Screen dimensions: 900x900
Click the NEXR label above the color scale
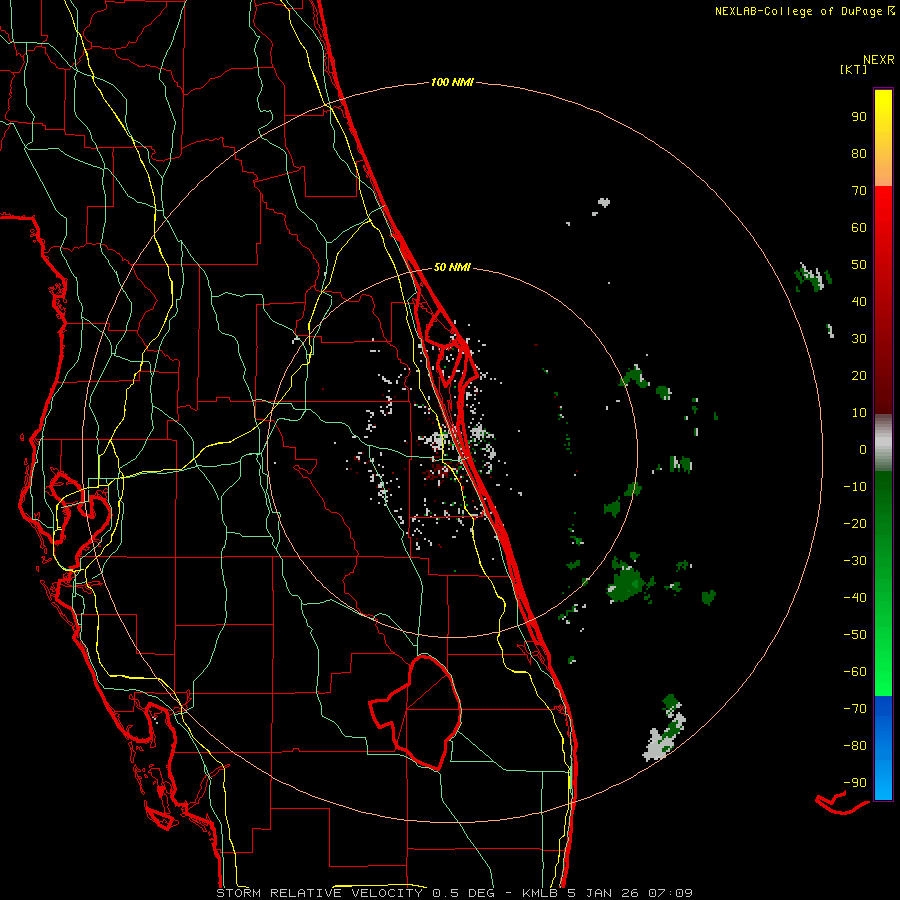coord(879,60)
